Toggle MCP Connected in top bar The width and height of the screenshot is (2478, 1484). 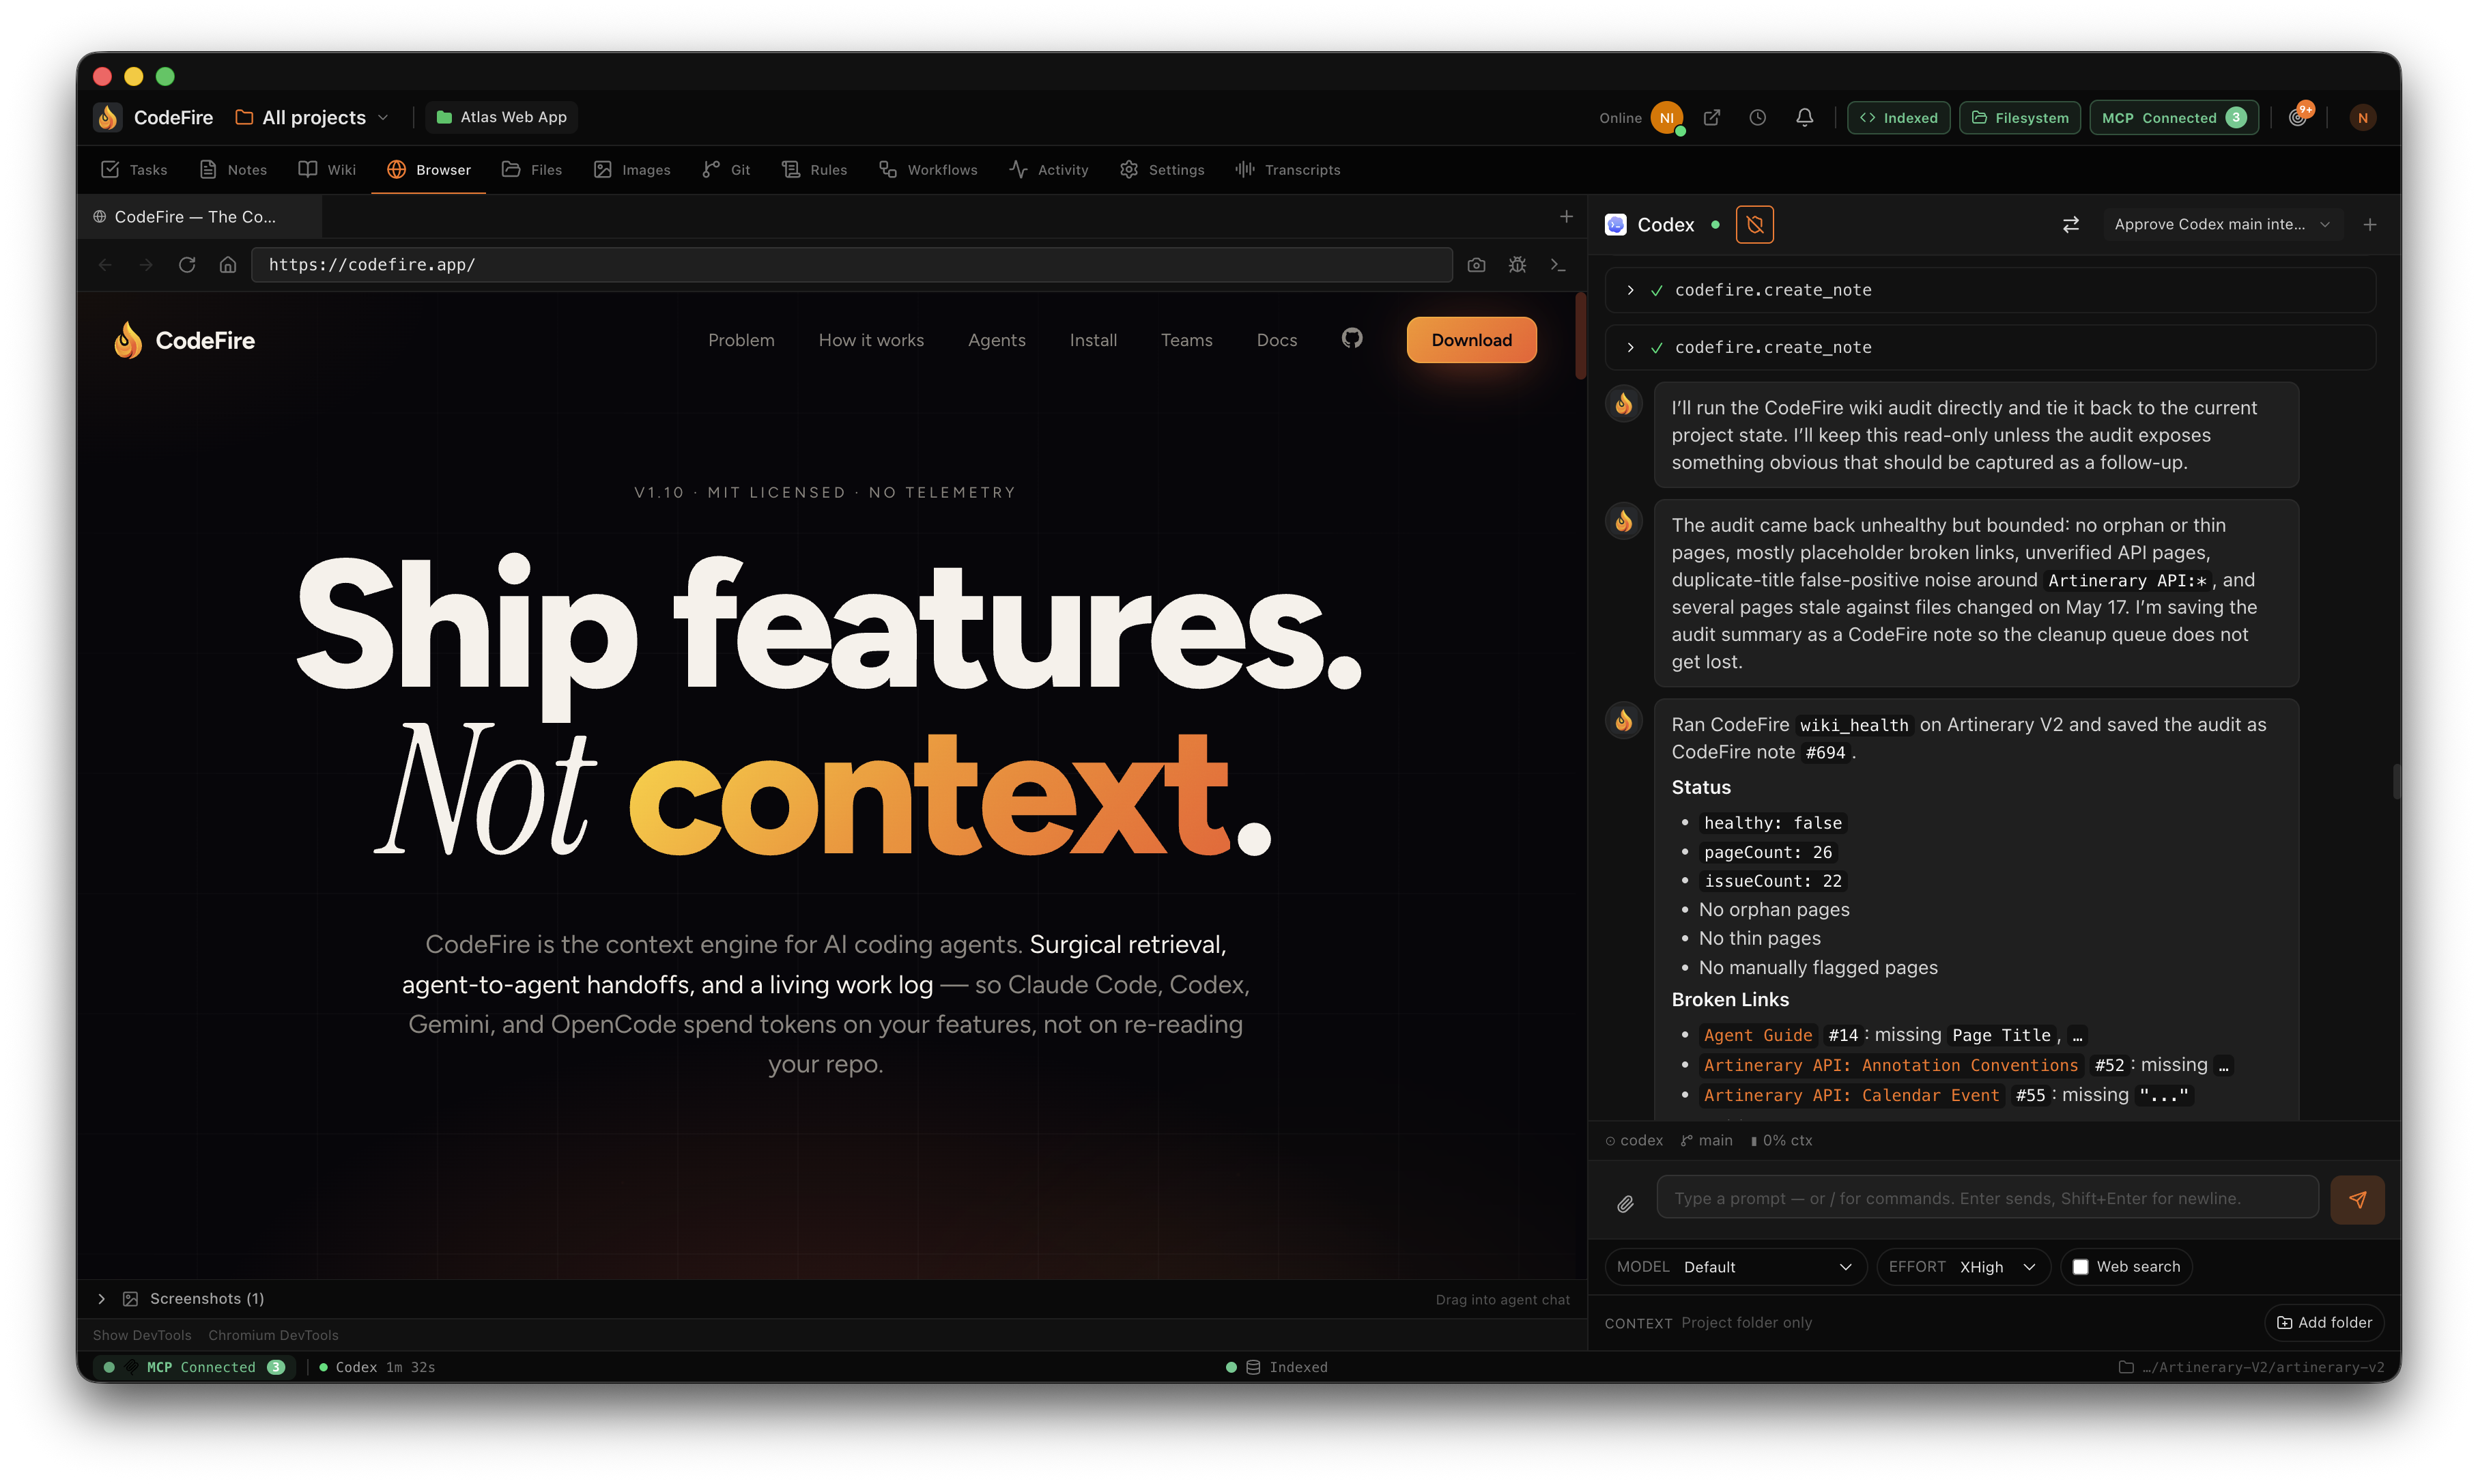(2174, 117)
